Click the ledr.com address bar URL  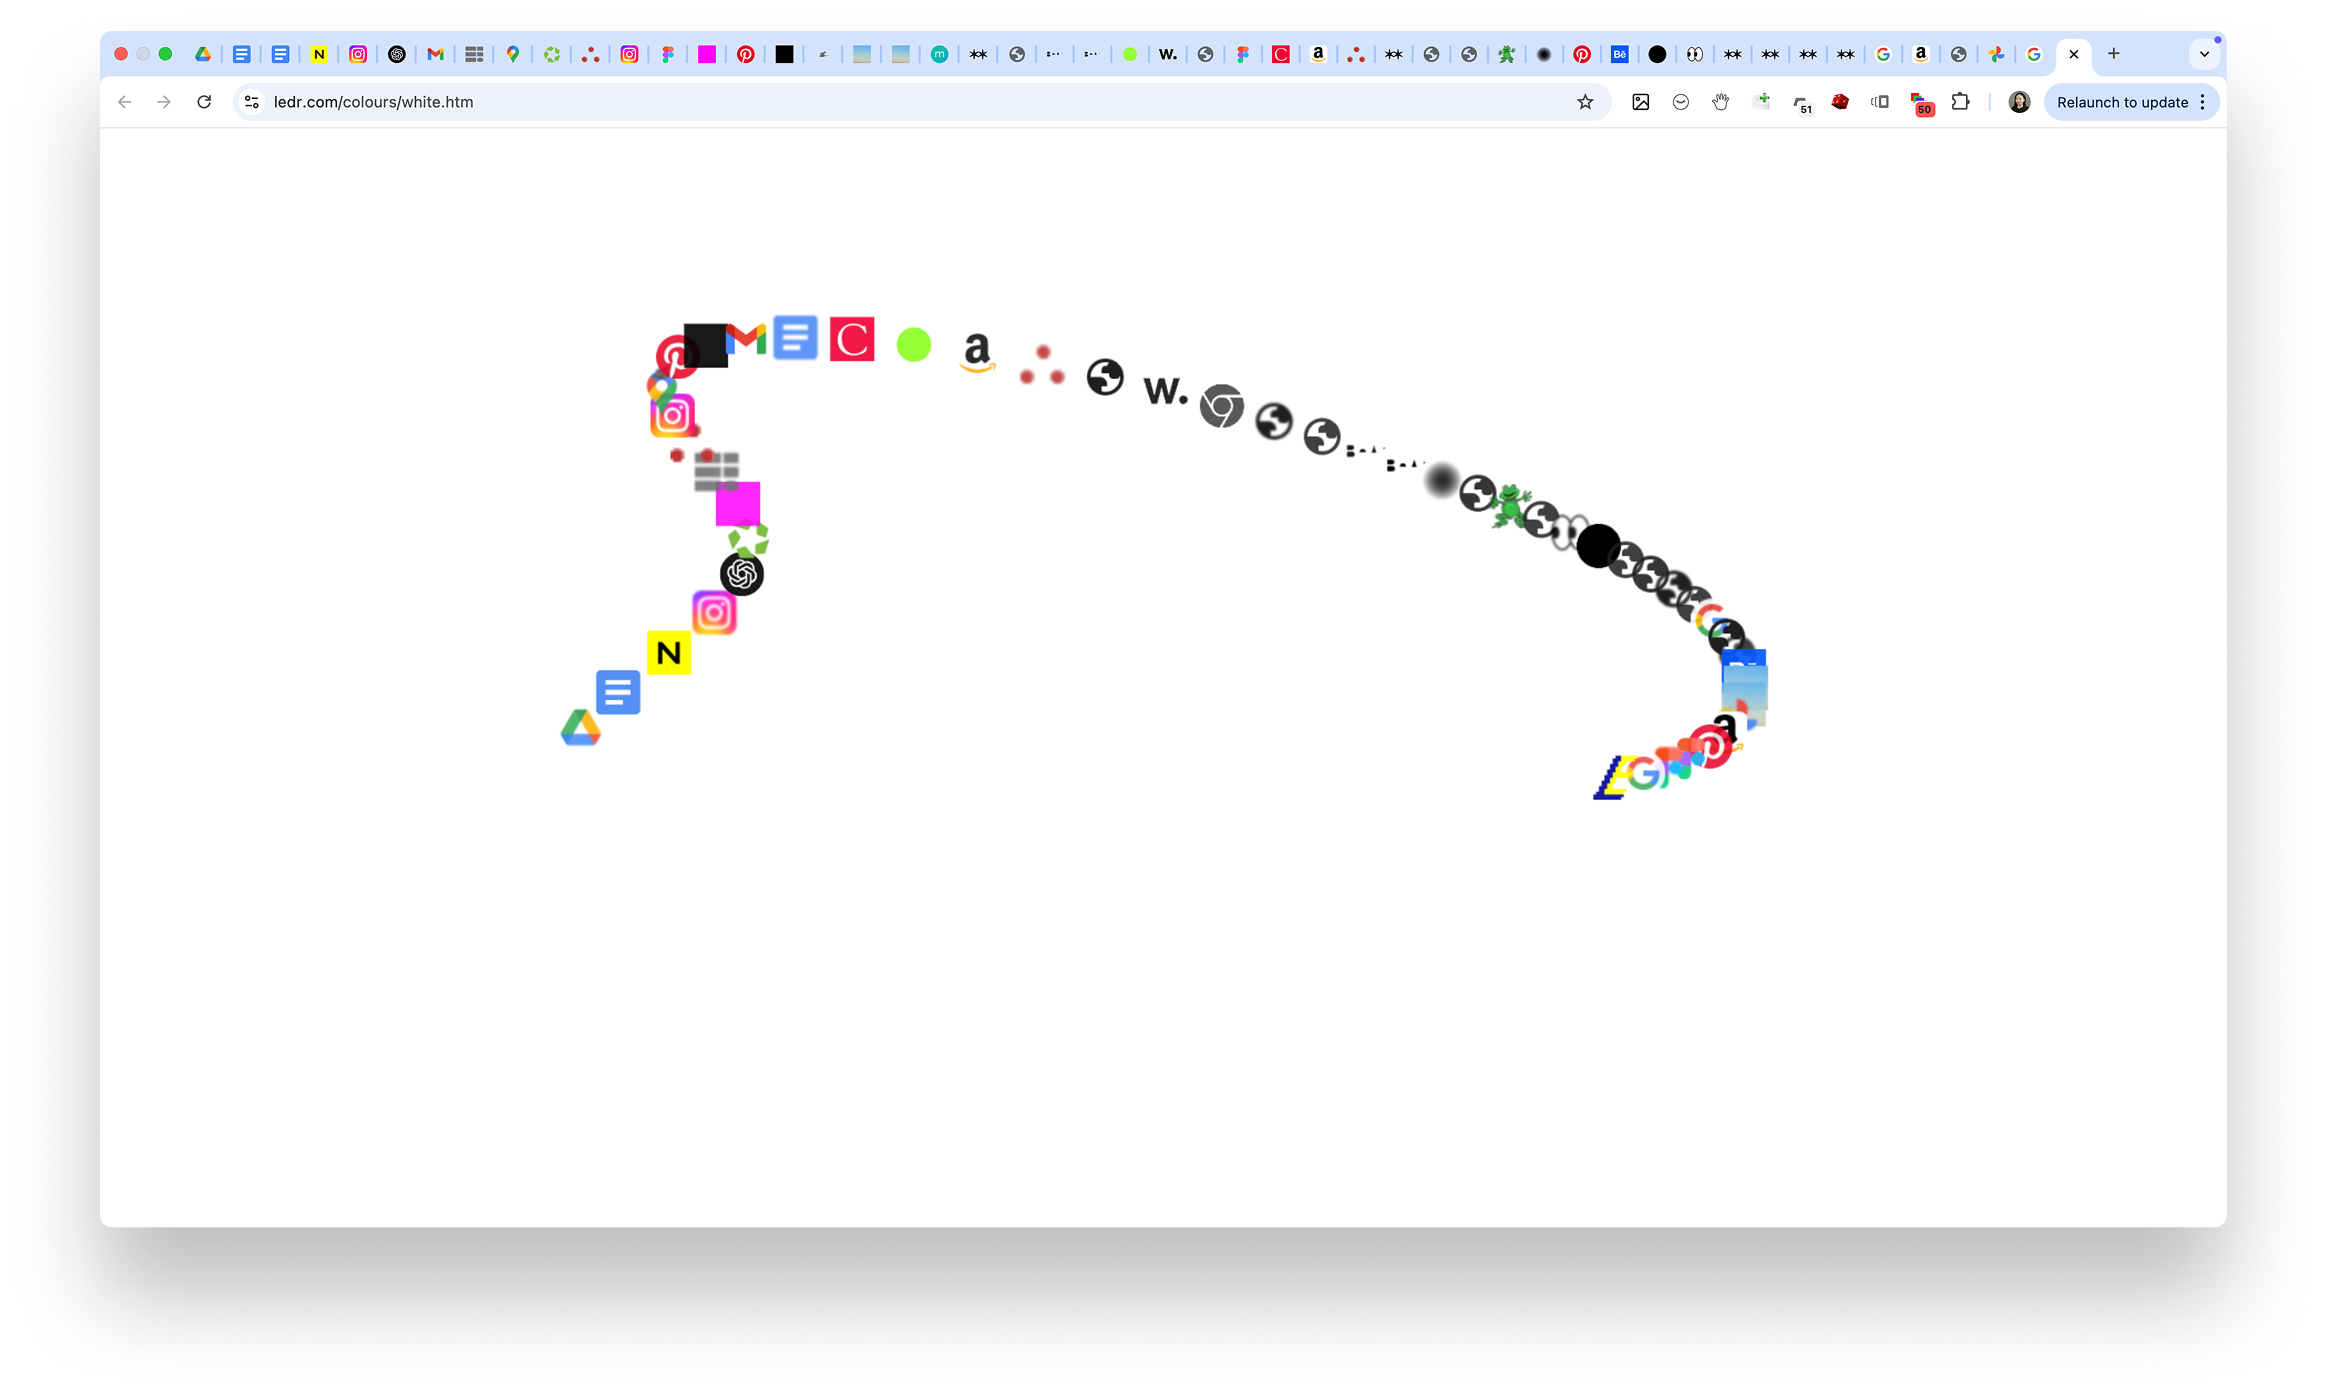point(373,102)
